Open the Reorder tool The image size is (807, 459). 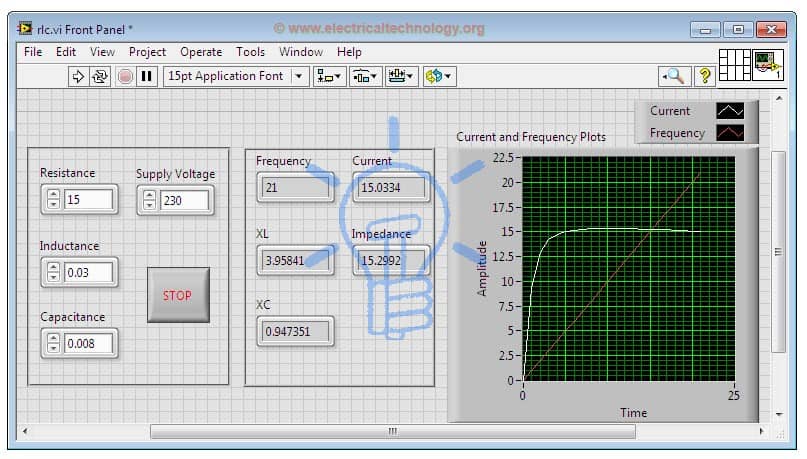[x=438, y=77]
